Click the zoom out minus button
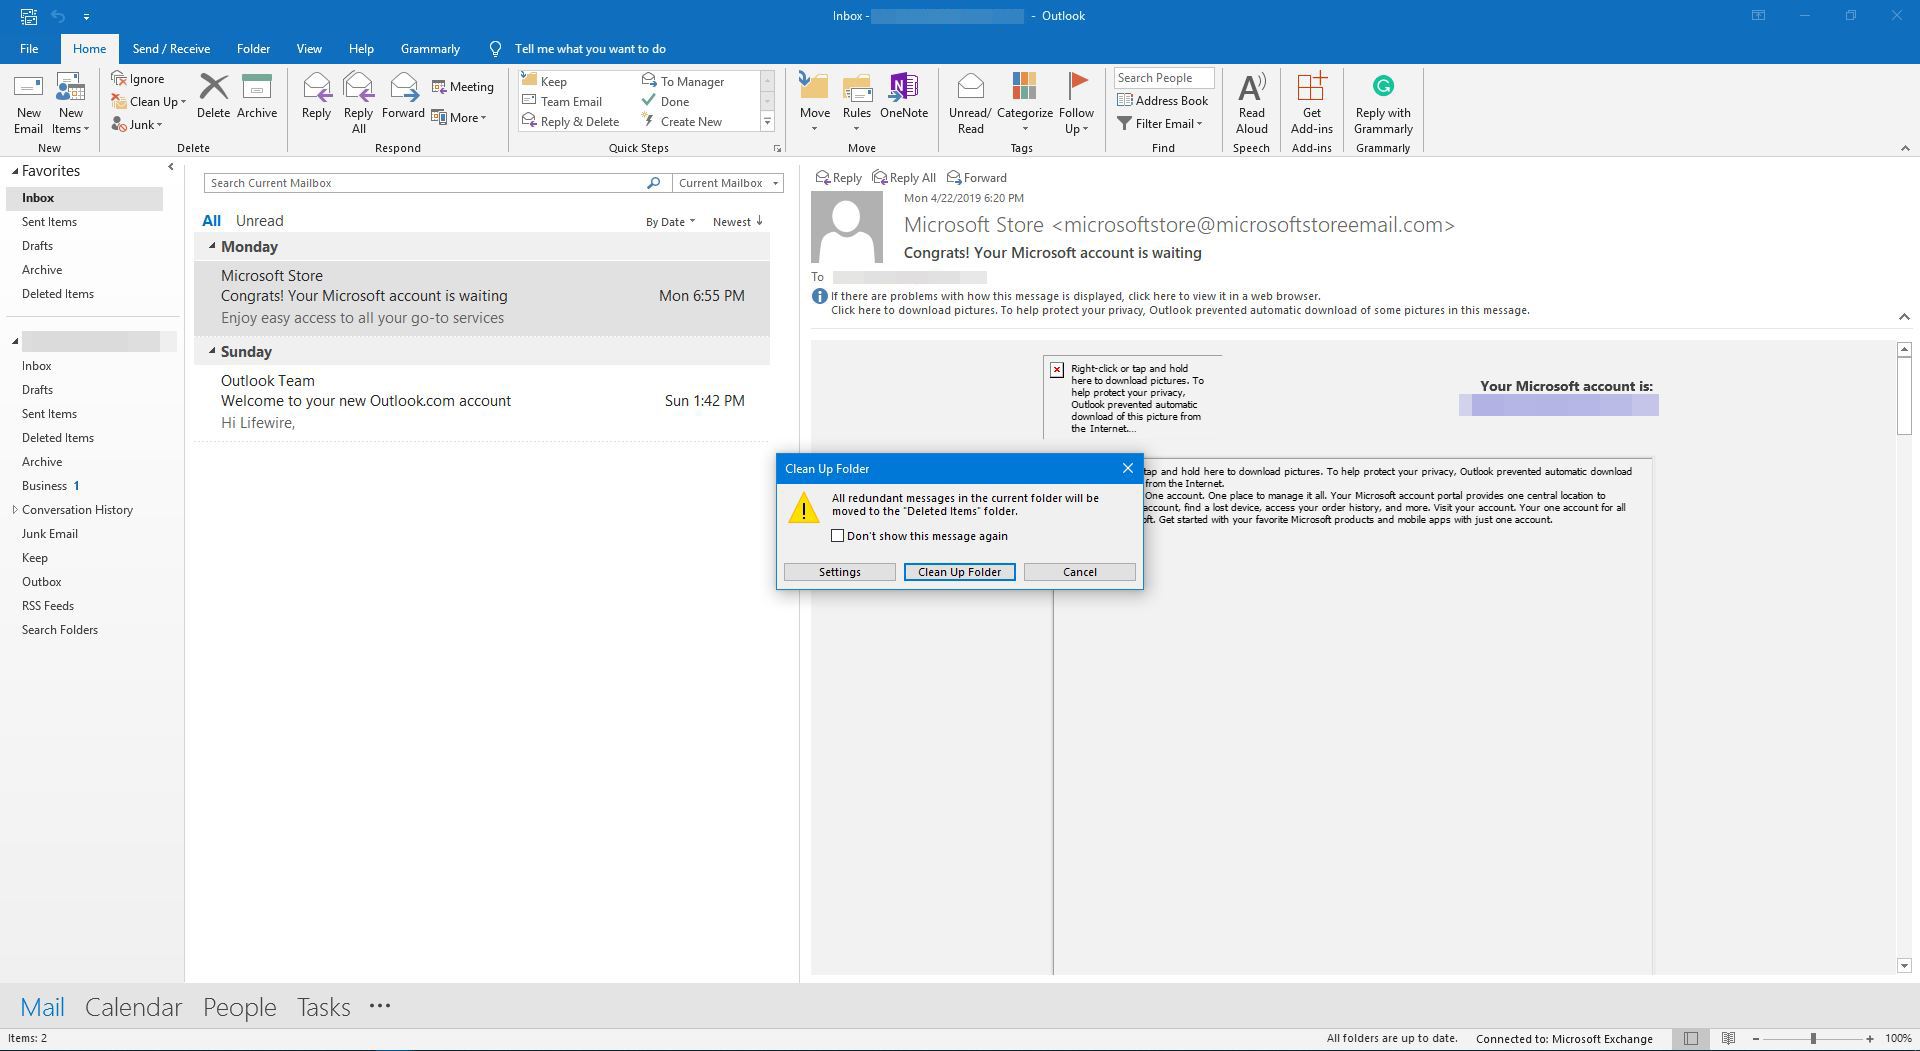The image size is (1920, 1051). coord(1755,1038)
